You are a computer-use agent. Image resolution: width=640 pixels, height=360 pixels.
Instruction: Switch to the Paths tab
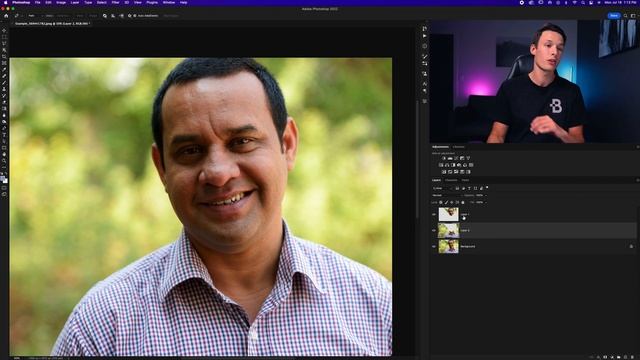pos(465,180)
